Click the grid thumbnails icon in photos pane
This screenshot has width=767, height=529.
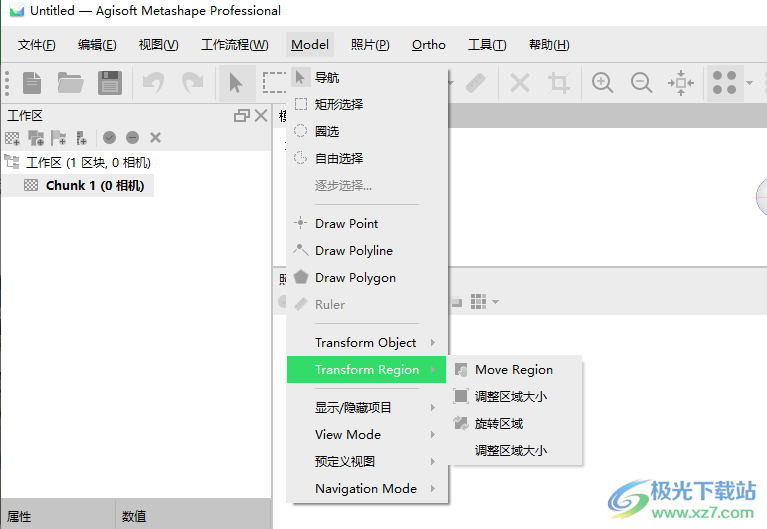click(x=478, y=302)
